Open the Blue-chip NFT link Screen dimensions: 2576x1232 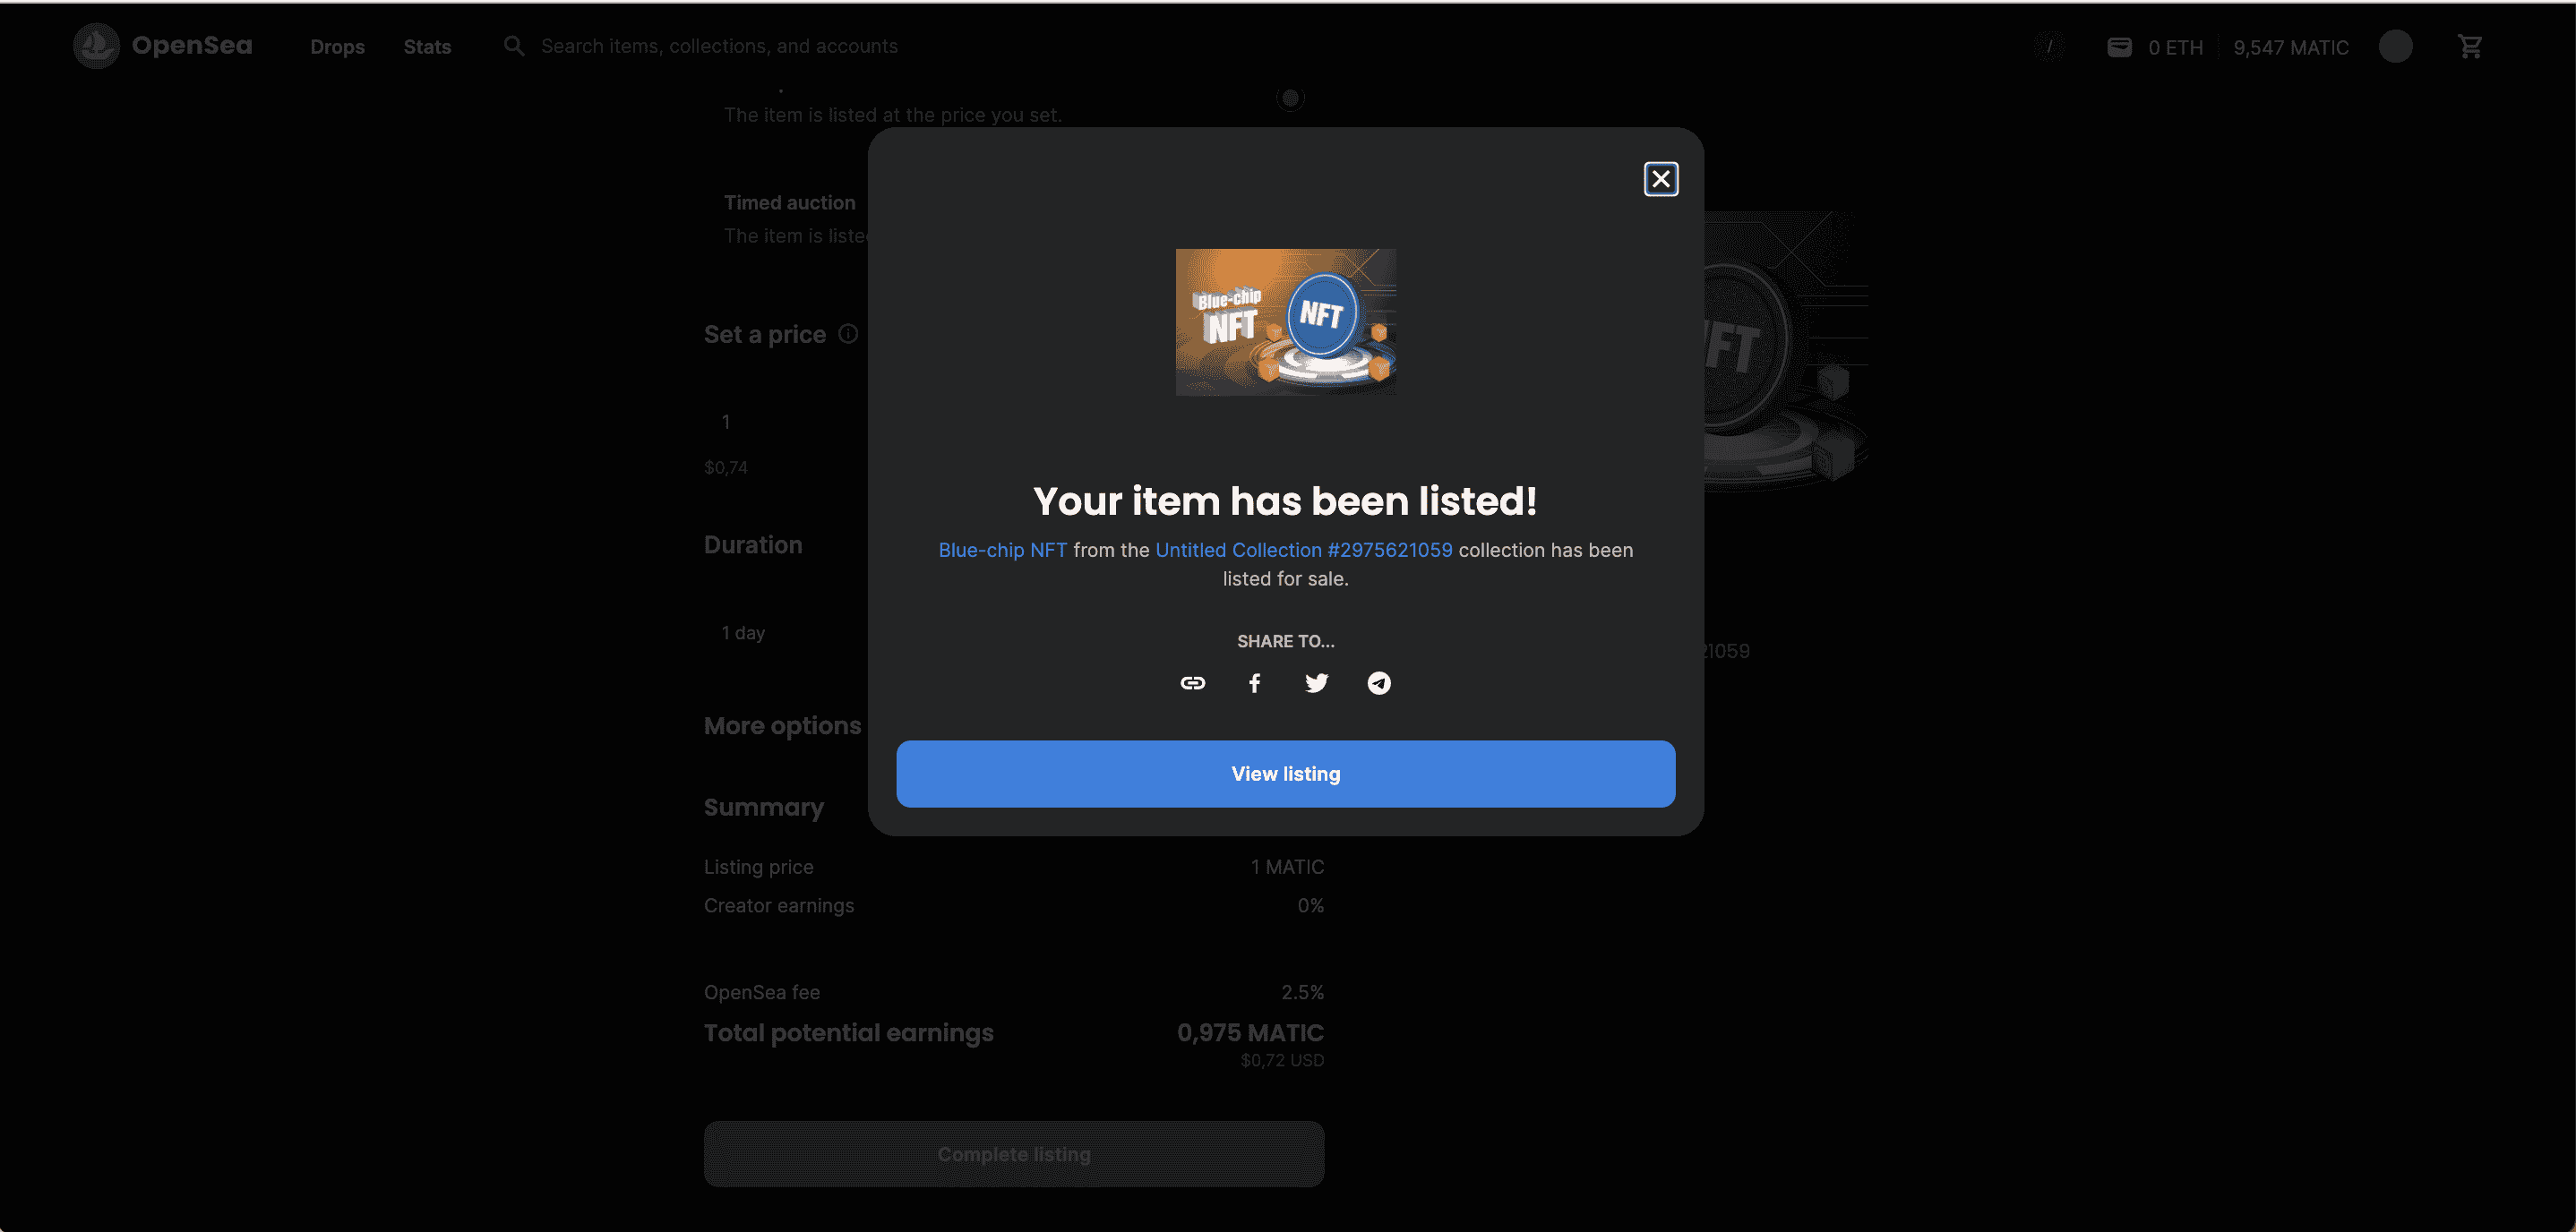1002,550
